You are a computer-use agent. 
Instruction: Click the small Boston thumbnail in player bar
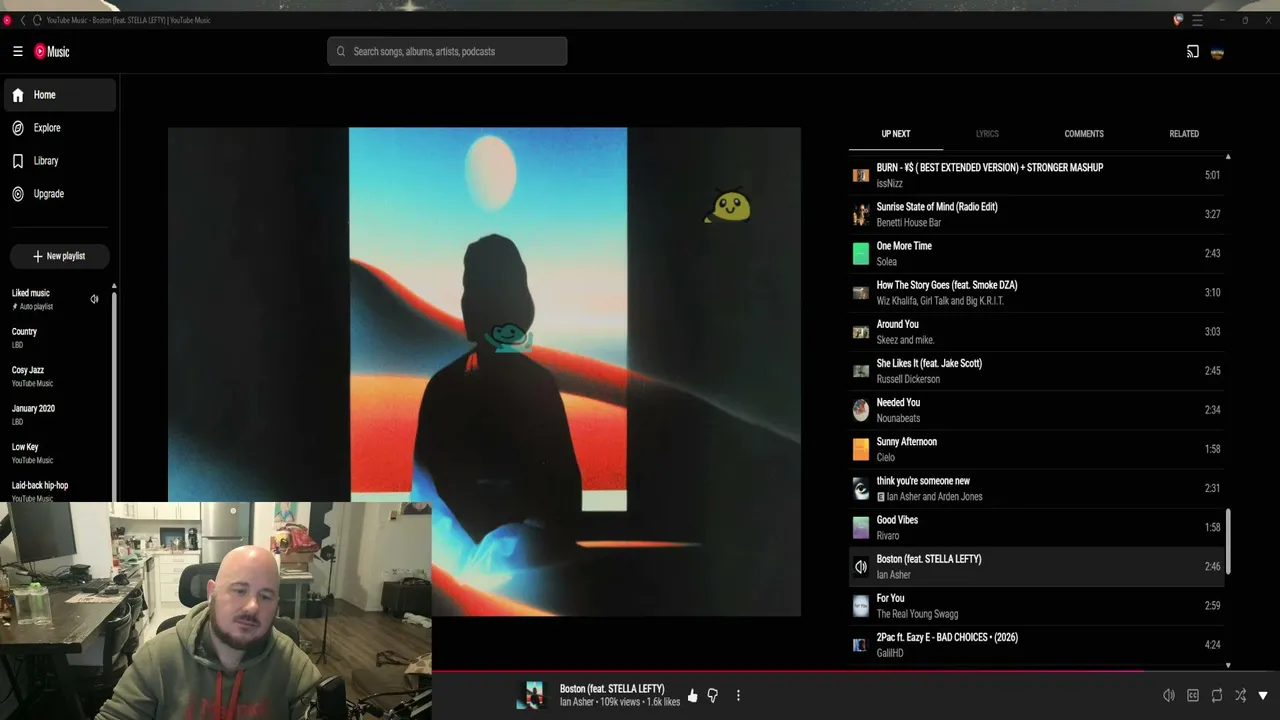[x=534, y=695]
